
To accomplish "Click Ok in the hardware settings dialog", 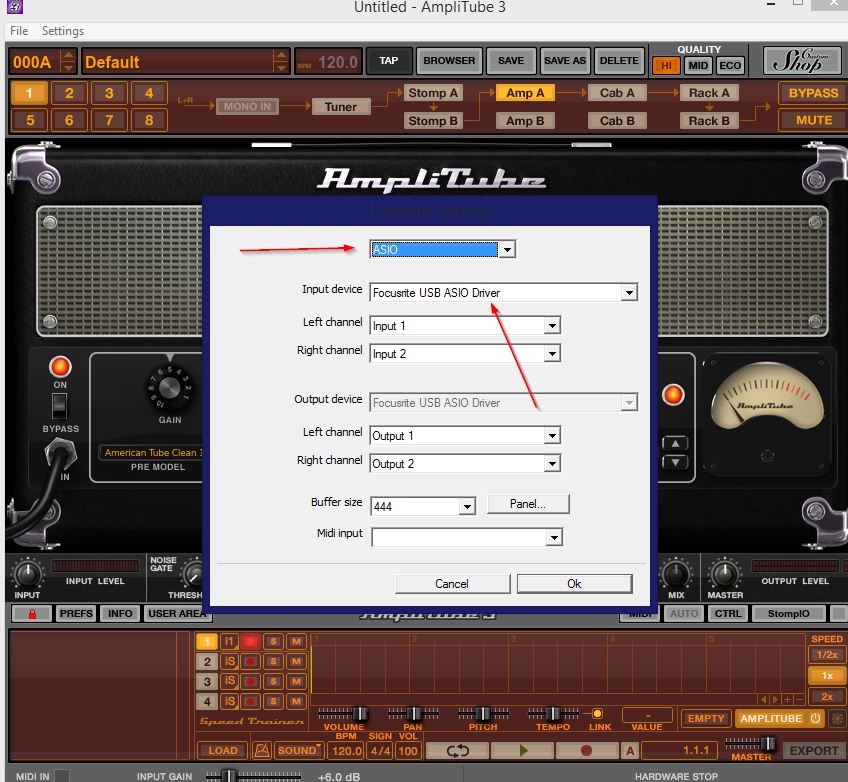I will 574,584.
